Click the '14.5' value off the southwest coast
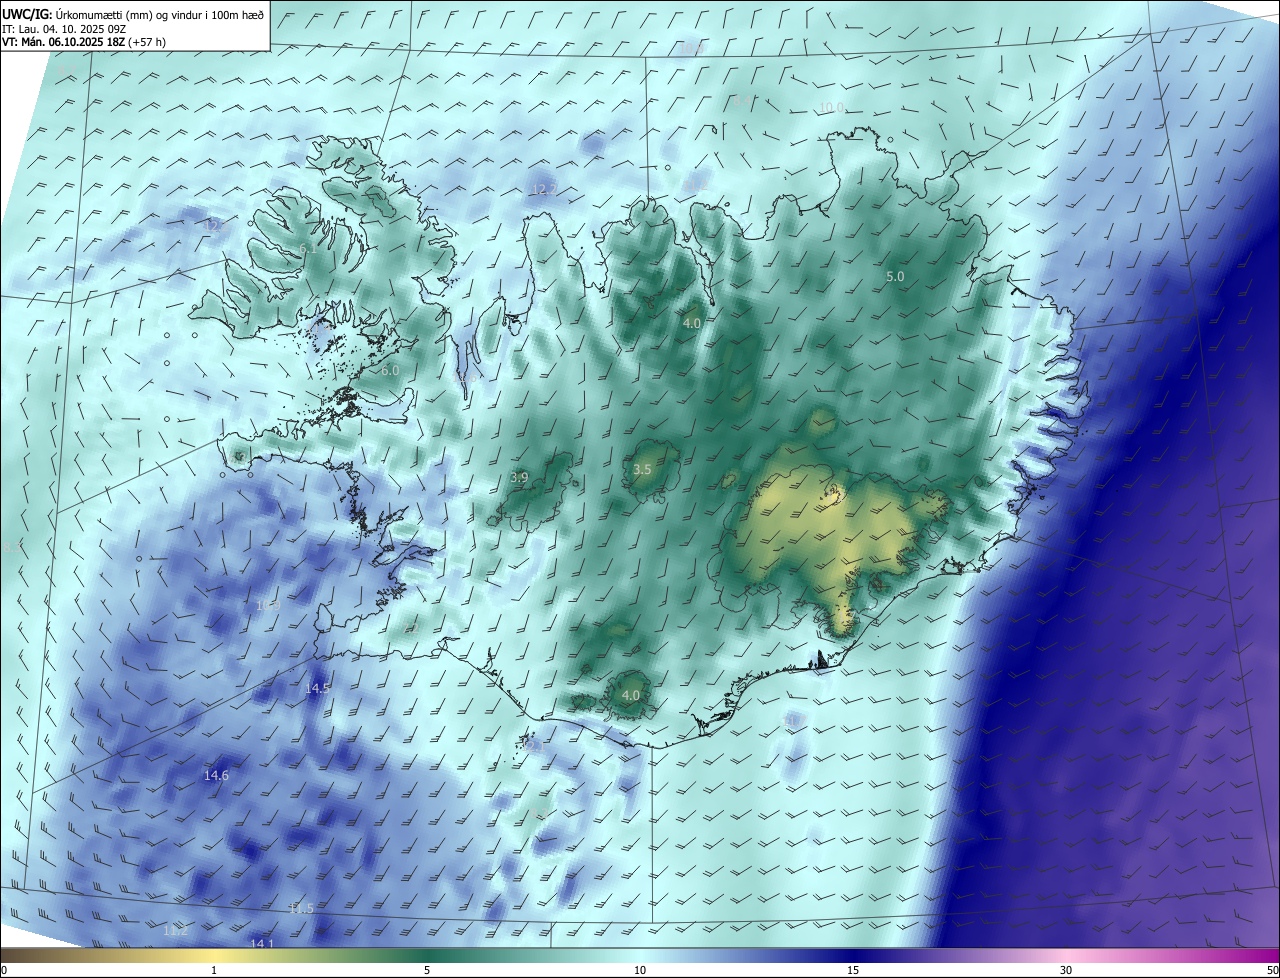The image size is (1280, 978). (x=318, y=688)
